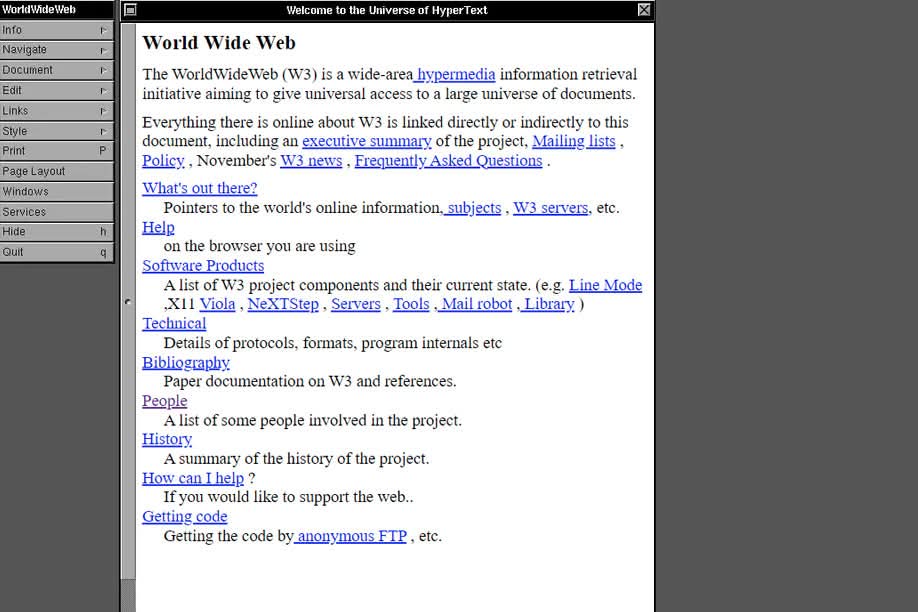Click text 'on the browser you are using'
This screenshot has height=612, width=918.
click(x=259, y=246)
